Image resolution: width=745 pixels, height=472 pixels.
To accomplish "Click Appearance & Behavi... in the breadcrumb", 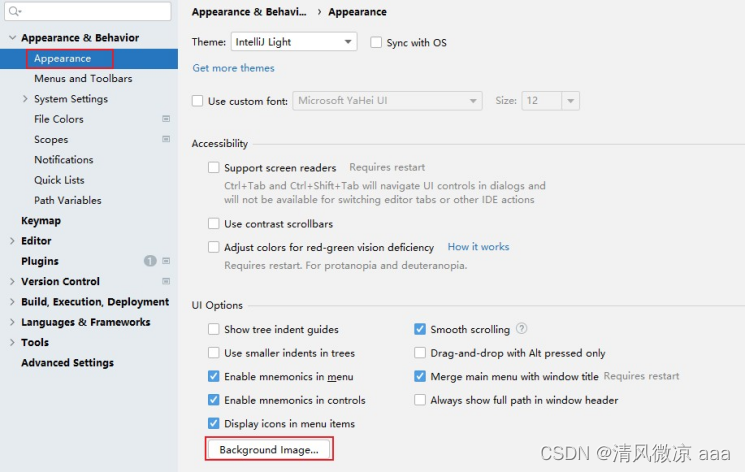I will tap(249, 12).
